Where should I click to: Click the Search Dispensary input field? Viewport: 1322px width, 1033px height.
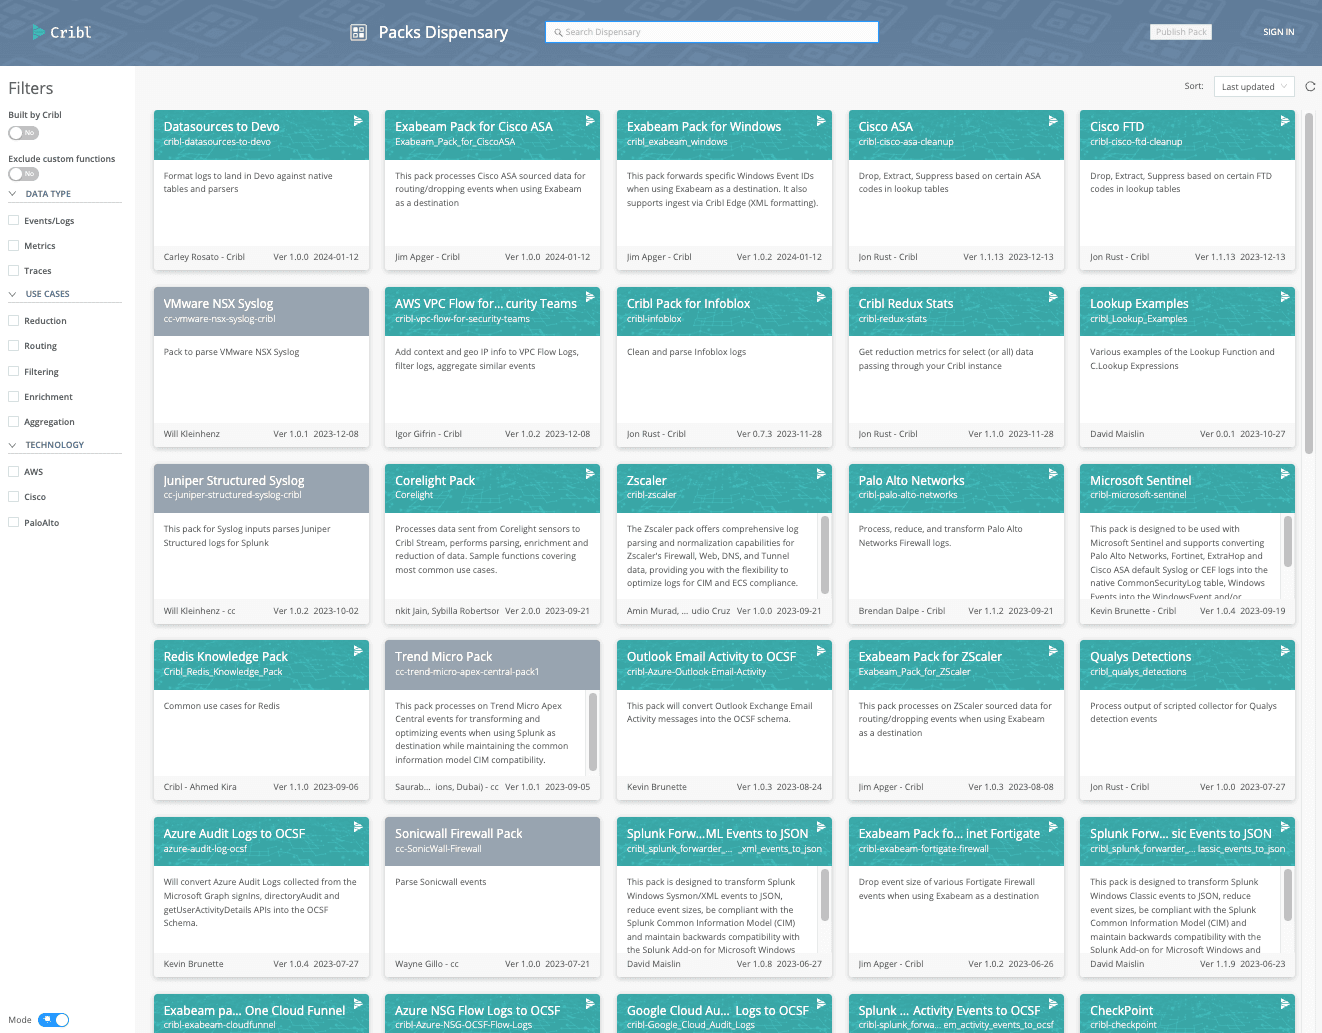(712, 32)
